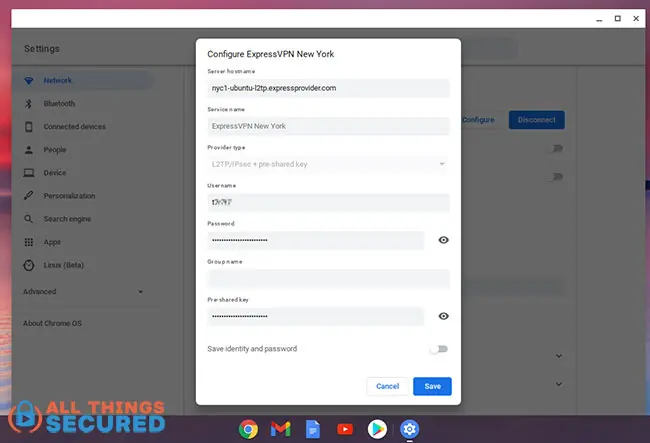Focus the Pre-shared key field
The image size is (650, 443).
316,316
